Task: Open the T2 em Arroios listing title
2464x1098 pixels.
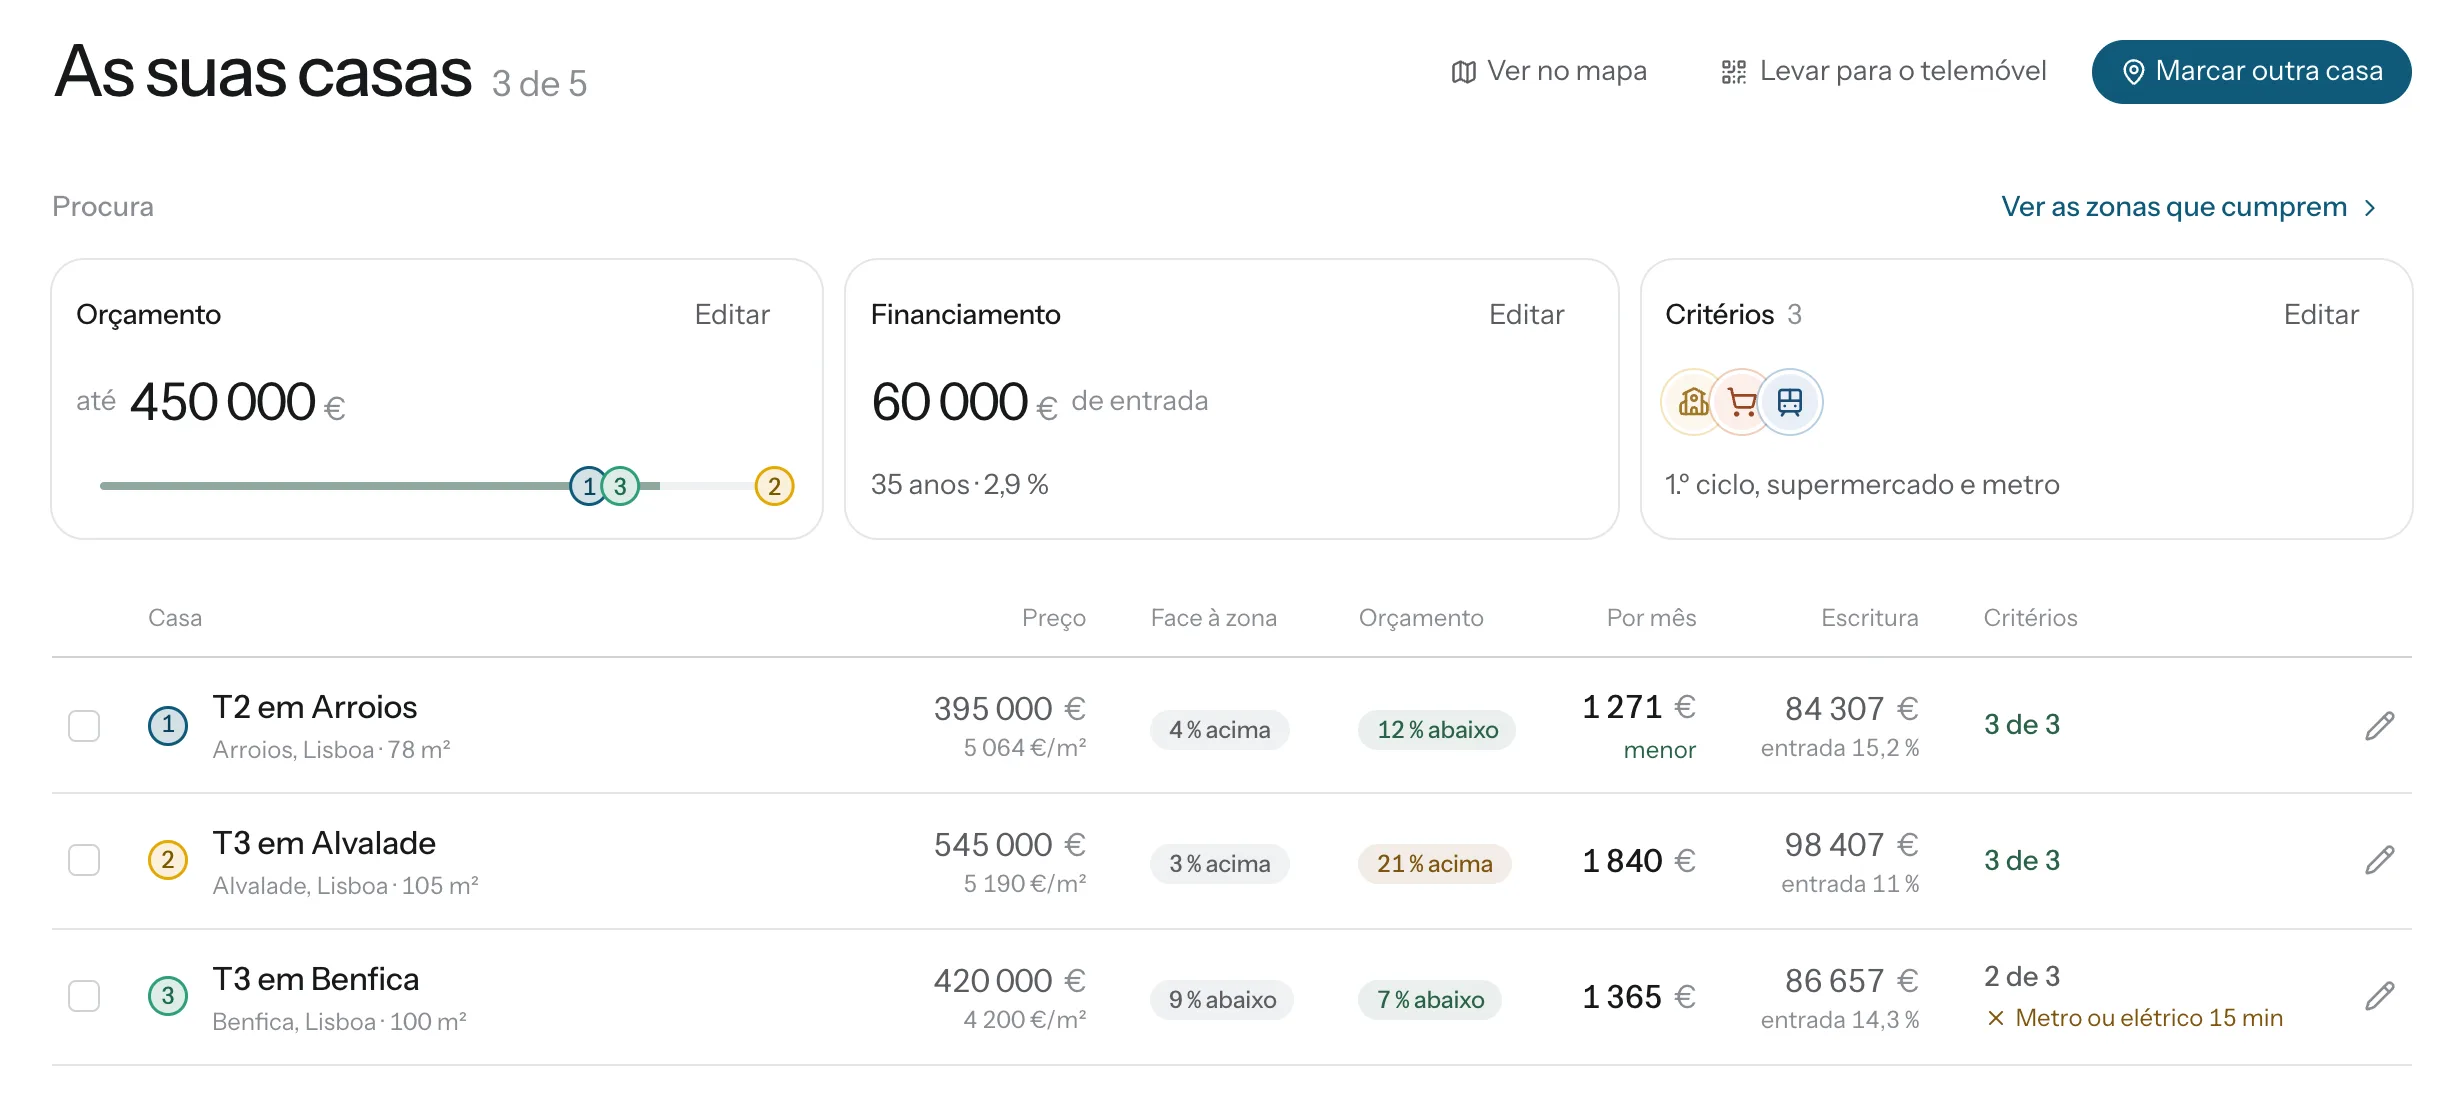Action: pyautogui.click(x=315, y=707)
